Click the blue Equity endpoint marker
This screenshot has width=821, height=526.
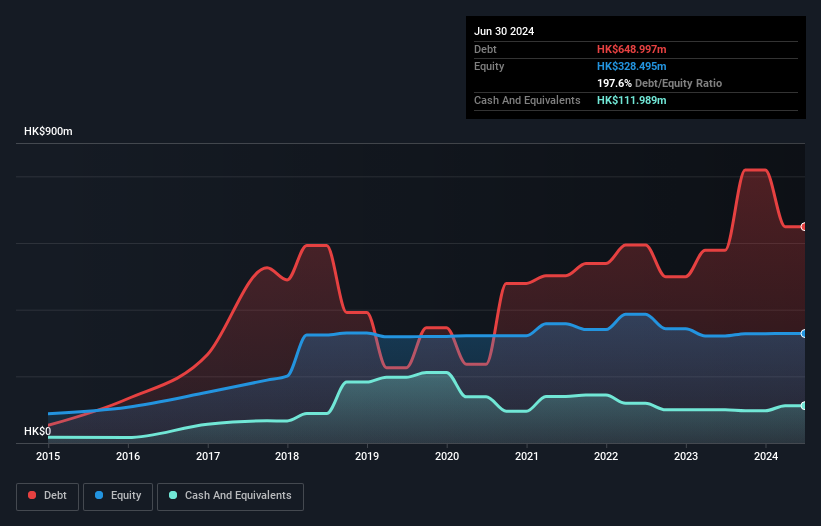click(804, 333)
